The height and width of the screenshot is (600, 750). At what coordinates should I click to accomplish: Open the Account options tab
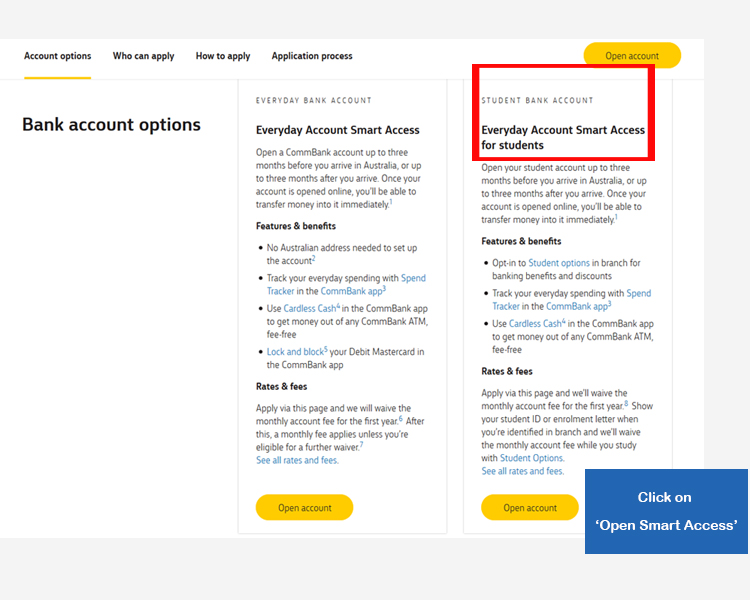[57, 56]
